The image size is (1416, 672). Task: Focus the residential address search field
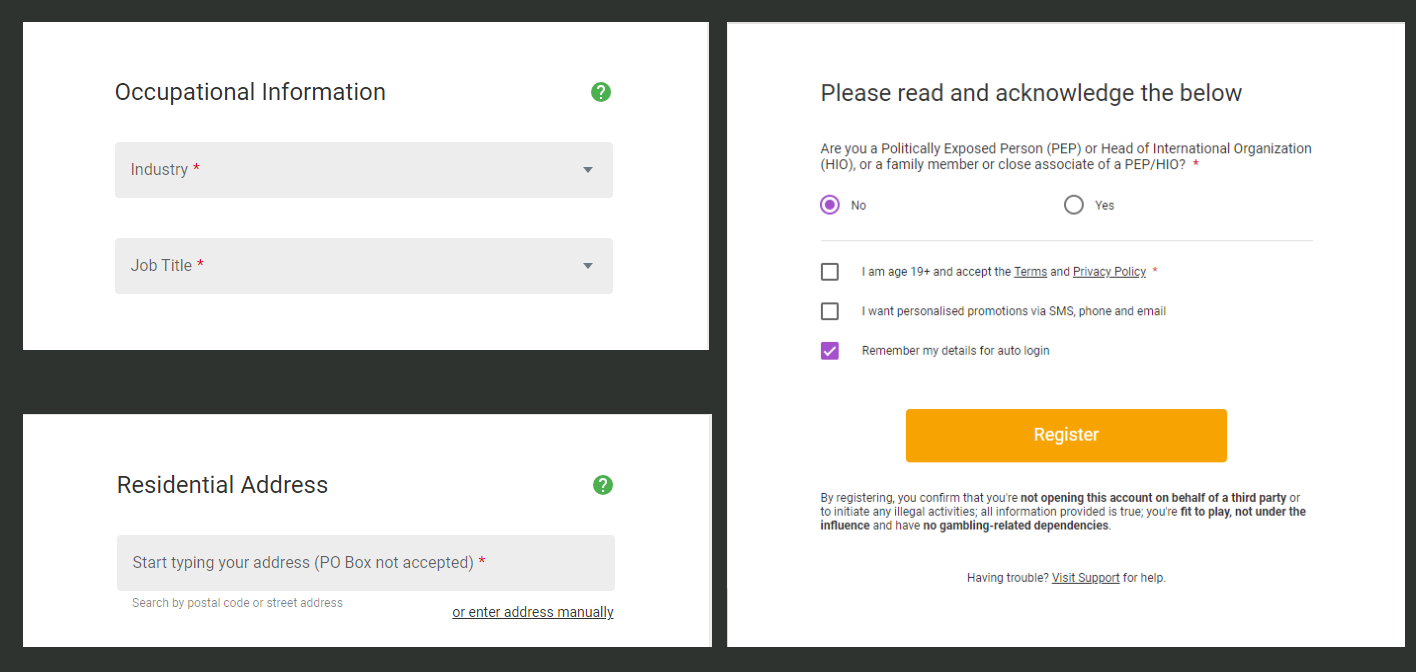click(366, 563)
